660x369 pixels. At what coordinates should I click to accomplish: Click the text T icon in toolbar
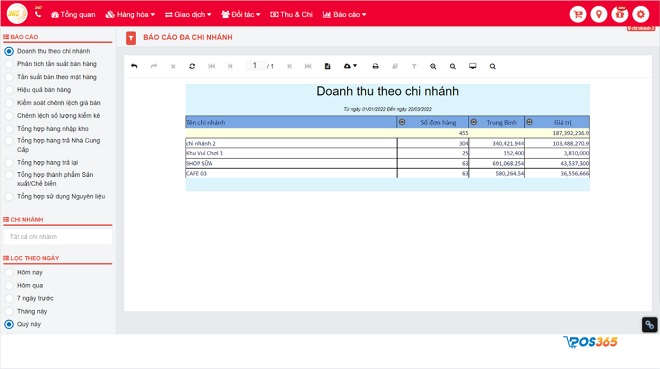tap(414, 66)
